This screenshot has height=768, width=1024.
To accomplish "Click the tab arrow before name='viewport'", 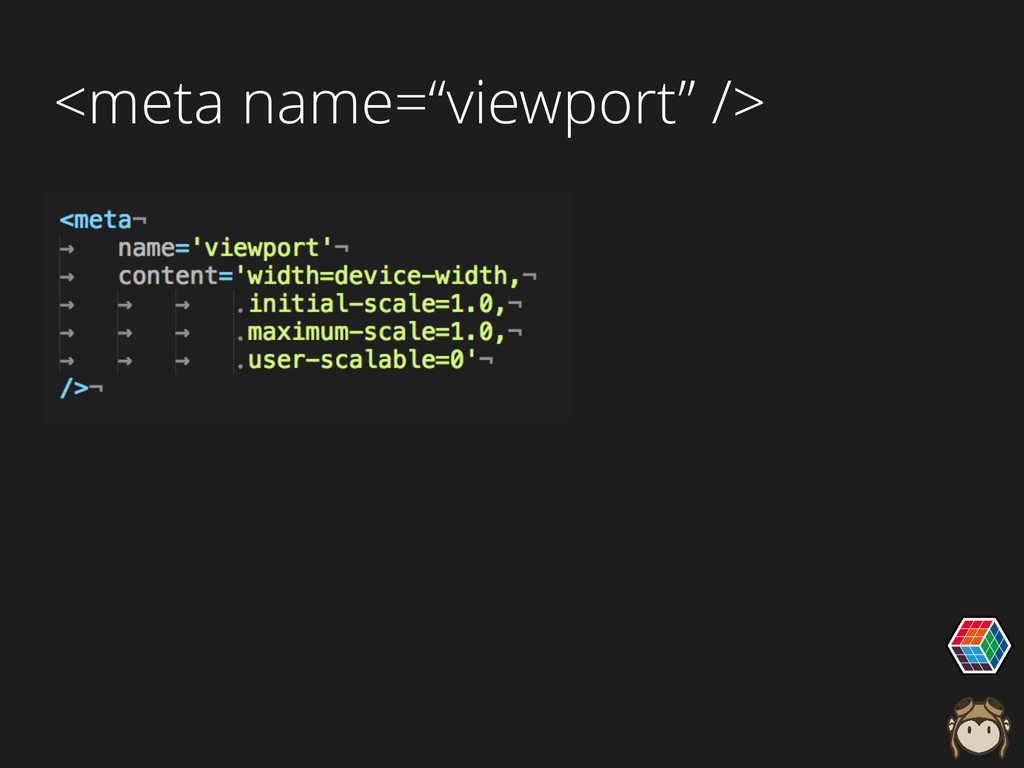I will [x=68, y=247].
